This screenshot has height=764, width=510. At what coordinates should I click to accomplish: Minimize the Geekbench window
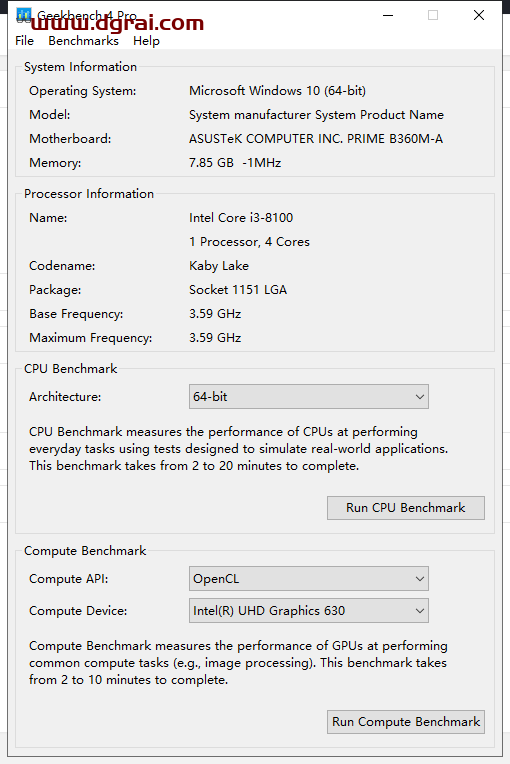coord(388,15)
